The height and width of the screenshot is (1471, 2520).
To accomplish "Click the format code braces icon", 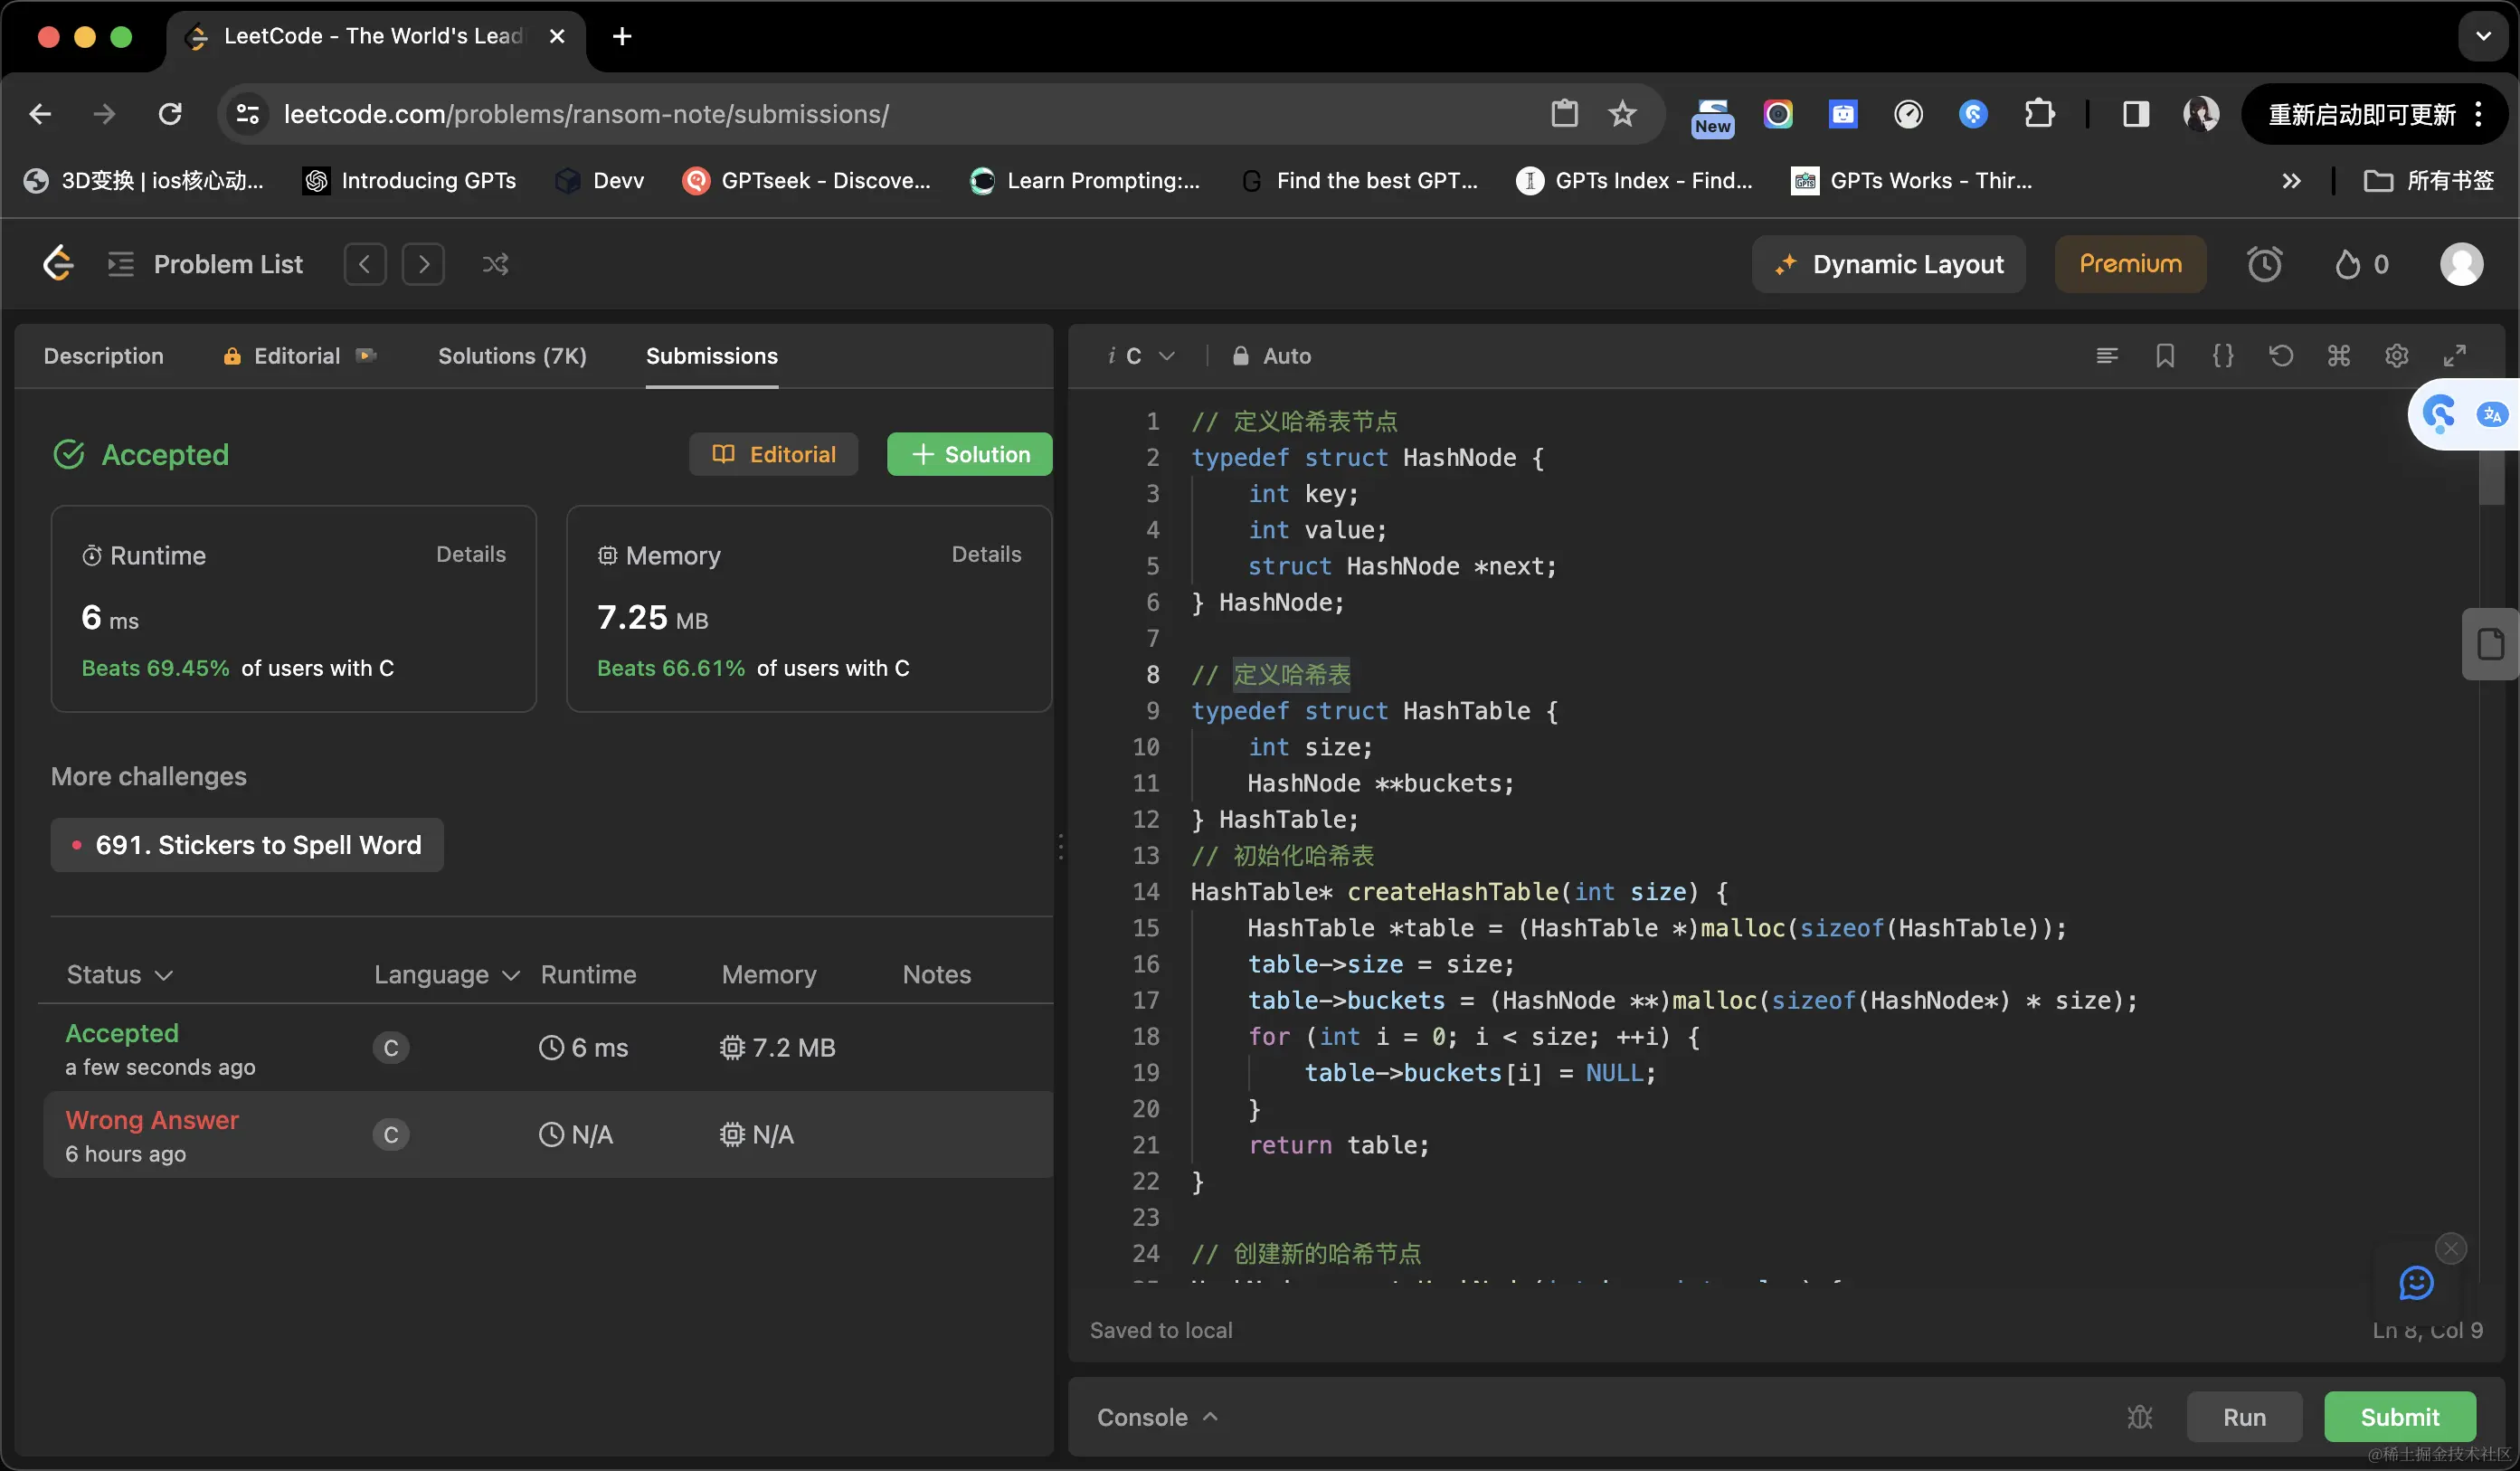I will (2222, 356).
